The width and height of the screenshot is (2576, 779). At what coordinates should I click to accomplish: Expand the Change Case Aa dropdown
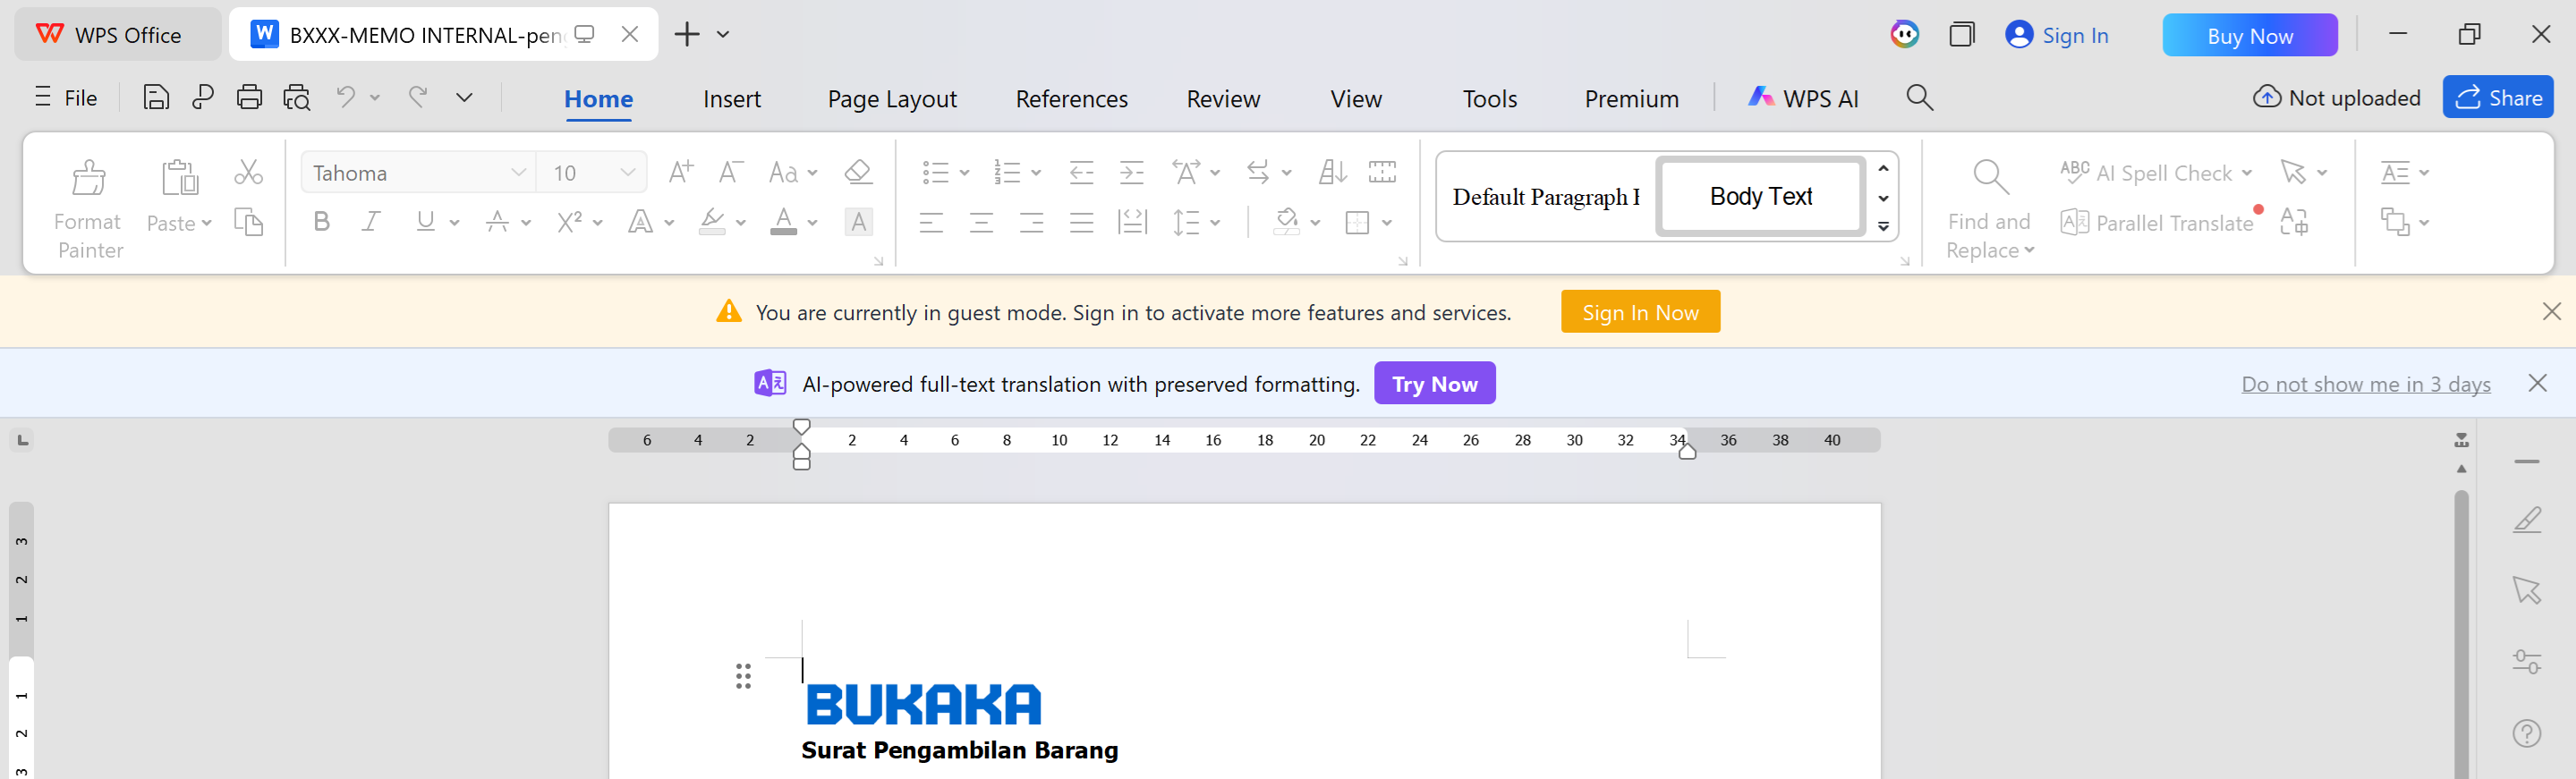pos(813,173)
